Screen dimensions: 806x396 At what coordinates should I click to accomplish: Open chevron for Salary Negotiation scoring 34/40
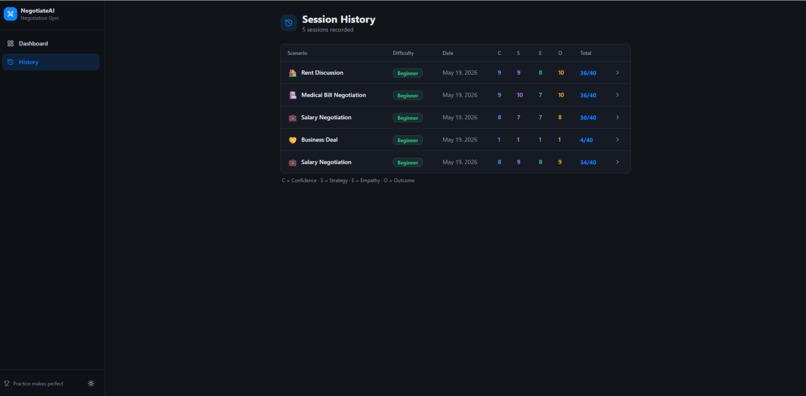click(617, 162)
